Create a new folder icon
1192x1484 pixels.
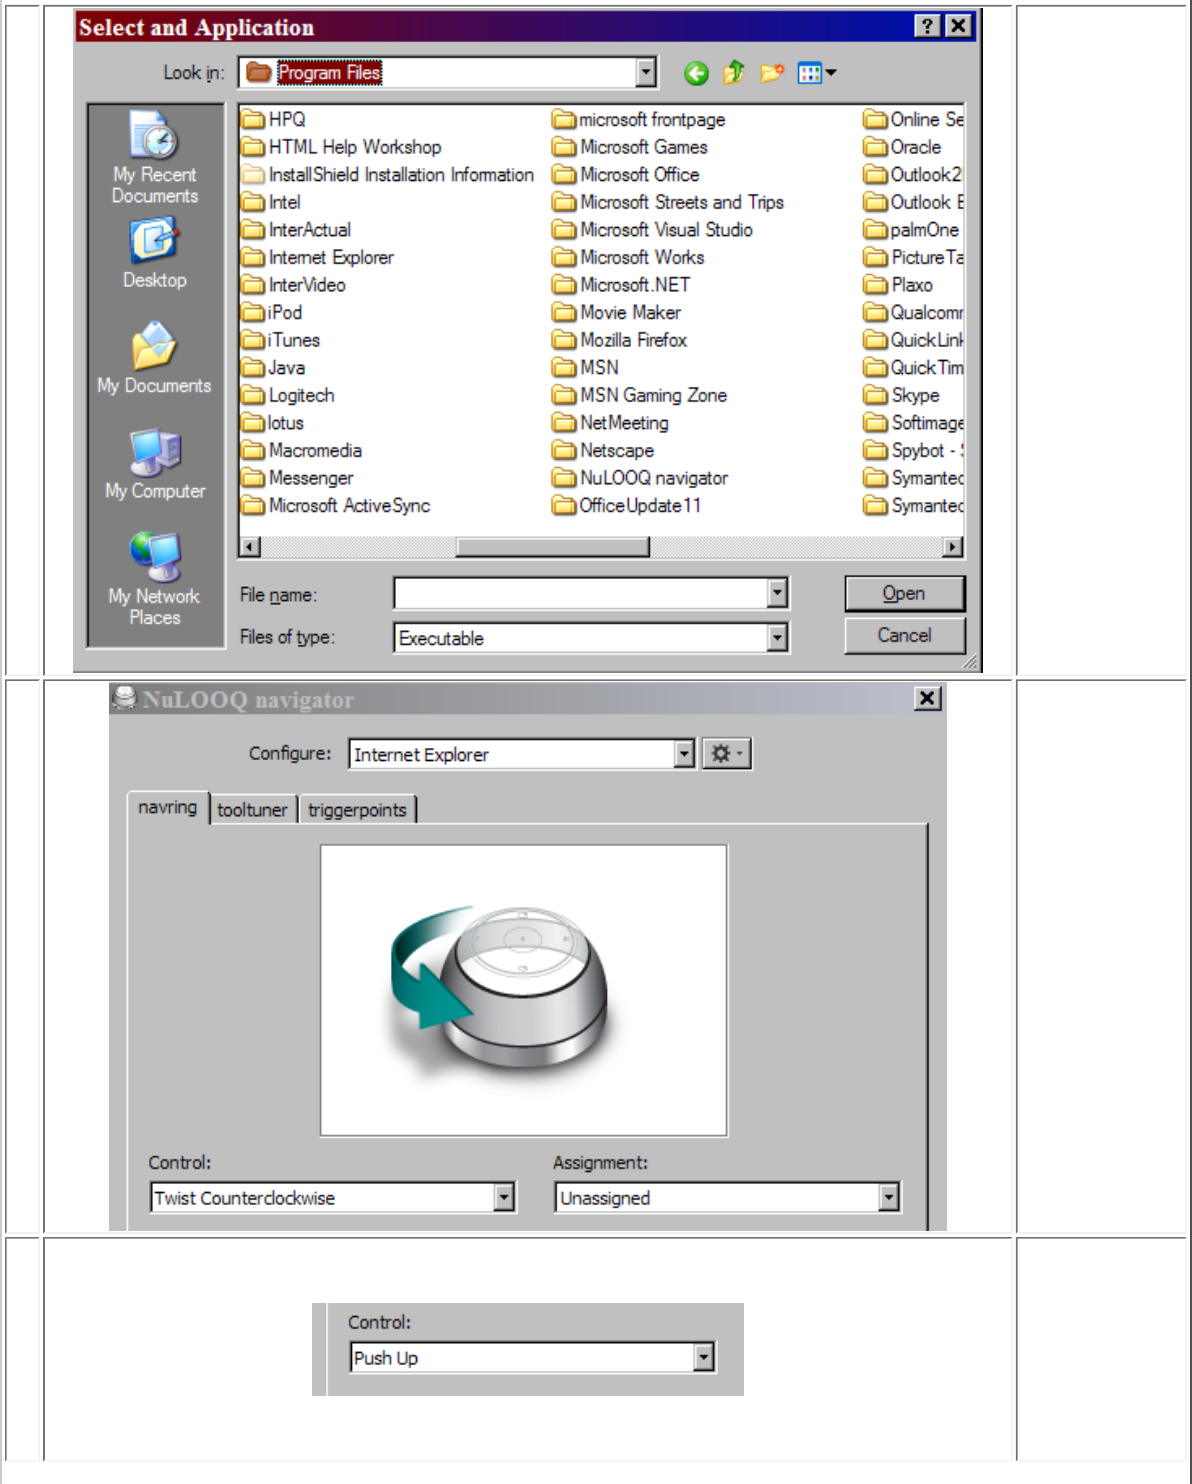[x=771, y=72]
